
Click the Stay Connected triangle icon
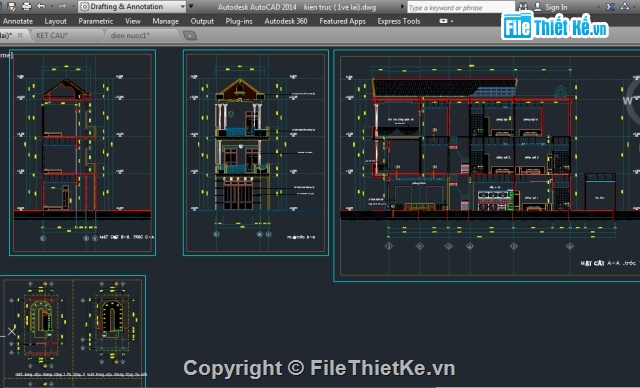point(625,7)
